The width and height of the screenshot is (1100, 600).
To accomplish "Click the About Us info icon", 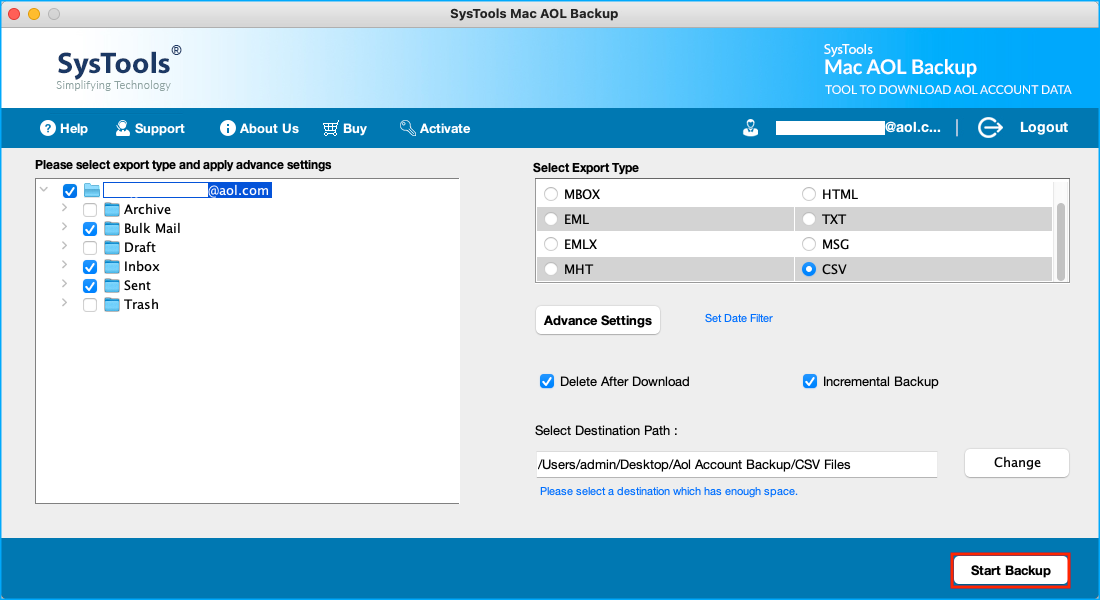I will tap(227, 128).
